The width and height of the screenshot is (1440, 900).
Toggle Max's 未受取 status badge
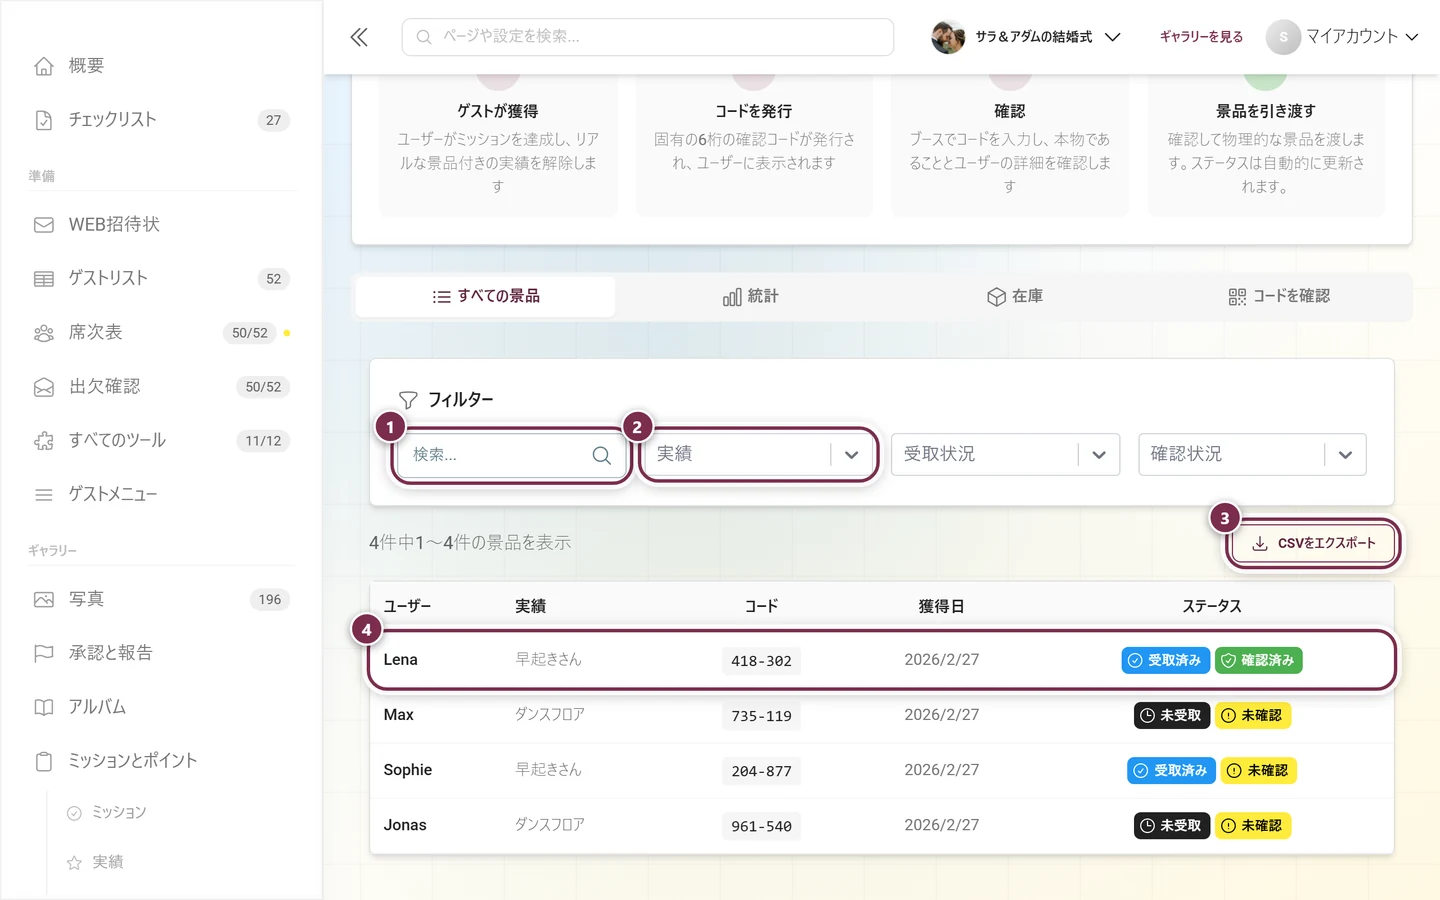click(1172, 716)
